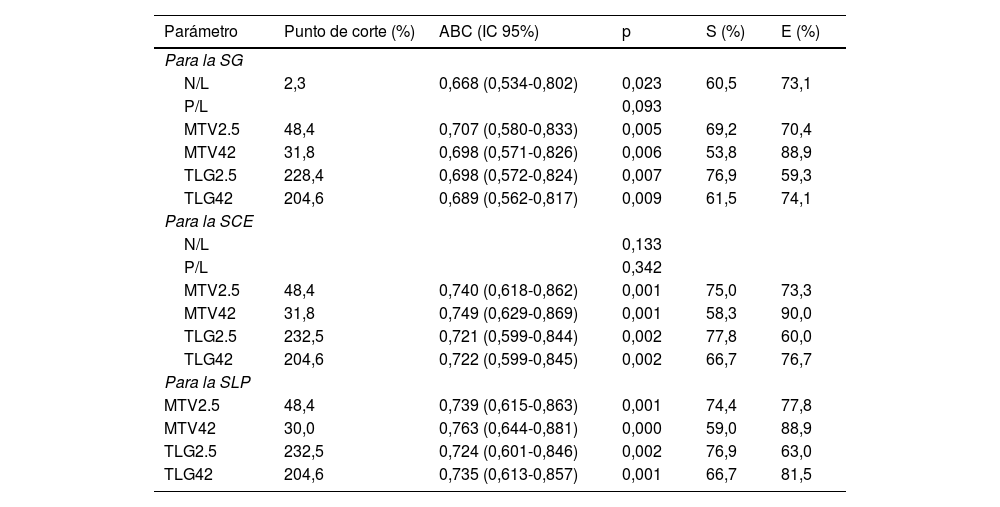This screenshot has height=507, width=1000.
Task: Click the Para la SCE section heading
Action: click(208, 221)
